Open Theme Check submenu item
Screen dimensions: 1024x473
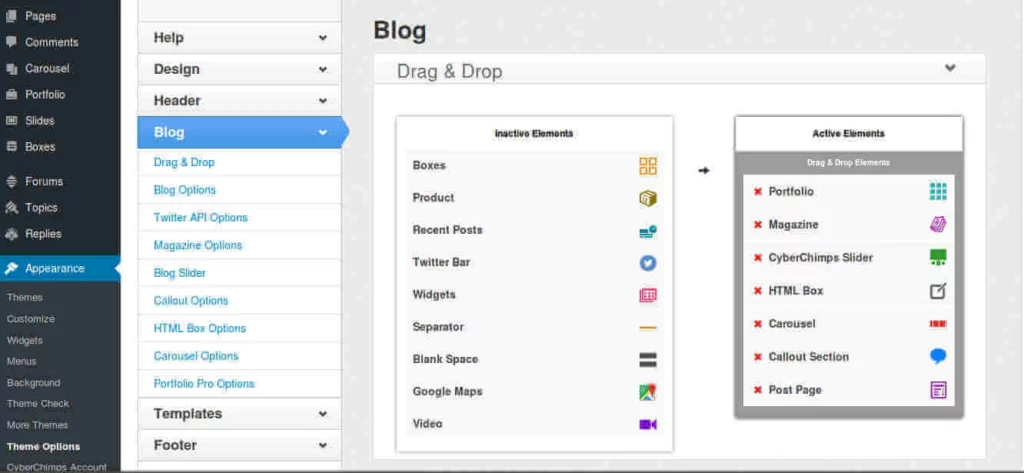38,404
